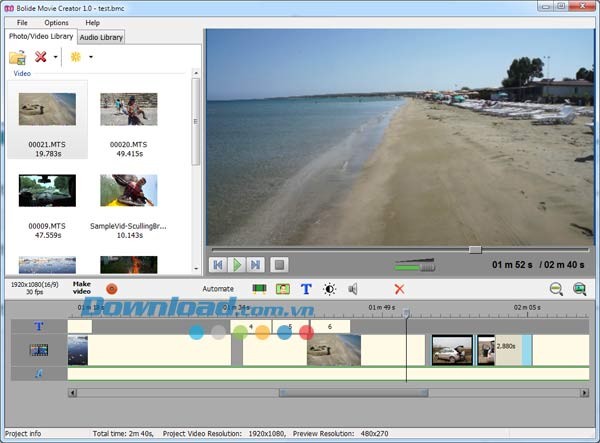Click the blue T add text icon

coord(306,289)
